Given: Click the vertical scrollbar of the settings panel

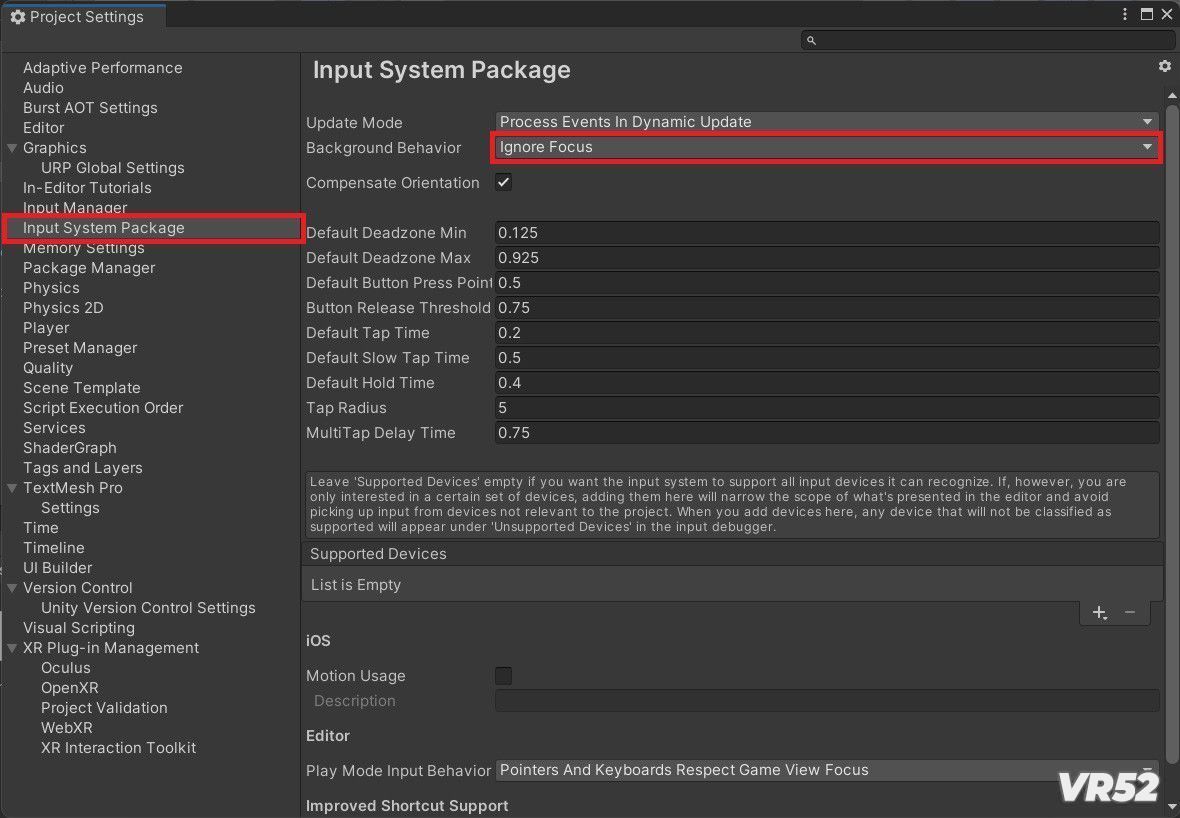Looking at the screenshot, I should (1172, 436).
